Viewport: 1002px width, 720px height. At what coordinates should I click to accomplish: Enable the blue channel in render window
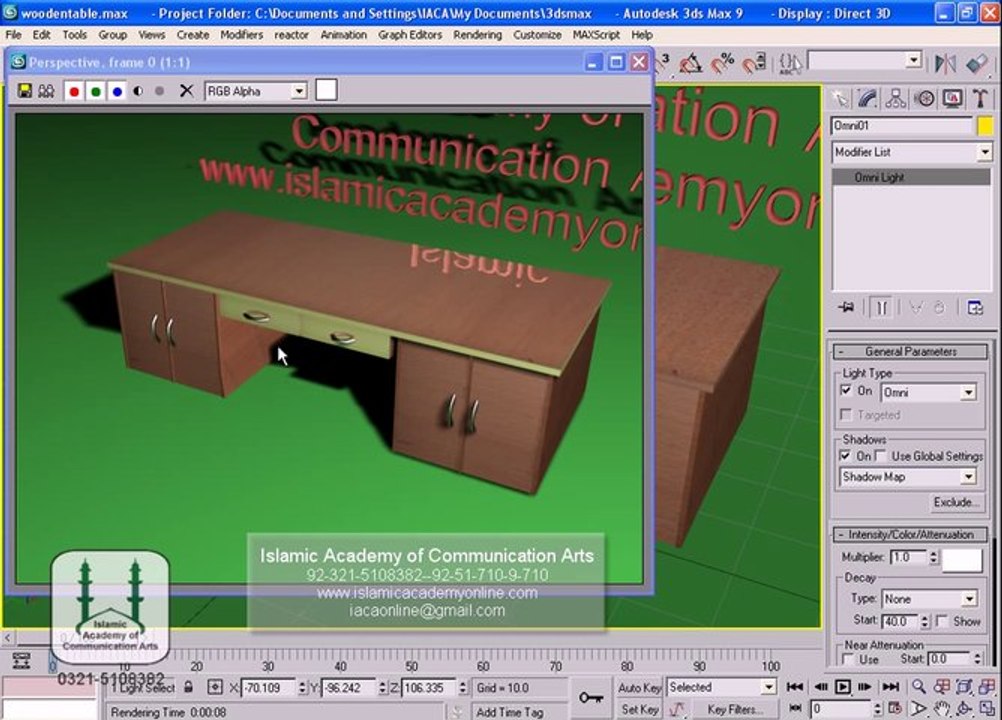point(117,91)
